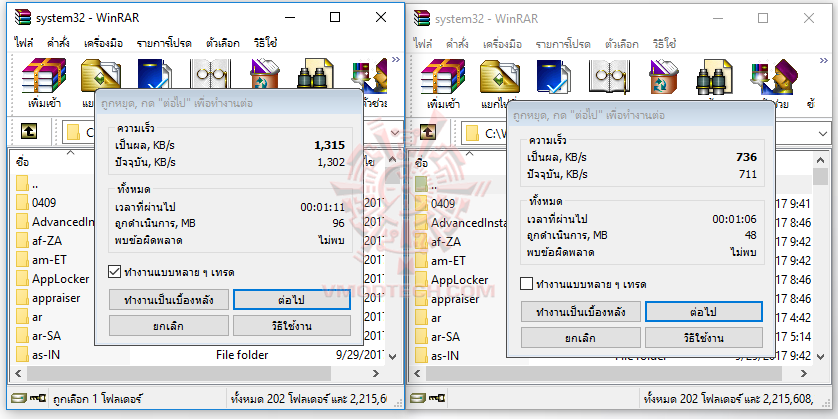
Task: Click the Wizard (ตัวช่วย) icon in right window toolbar
Action: [774, 76]
